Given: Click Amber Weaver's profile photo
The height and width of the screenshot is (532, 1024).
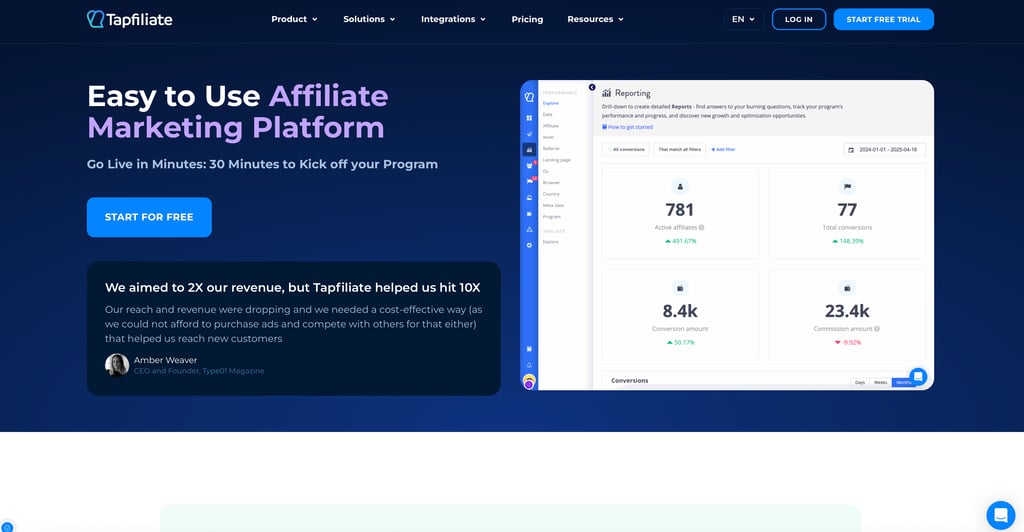Looking at the screenshot, I should point(117,365).
